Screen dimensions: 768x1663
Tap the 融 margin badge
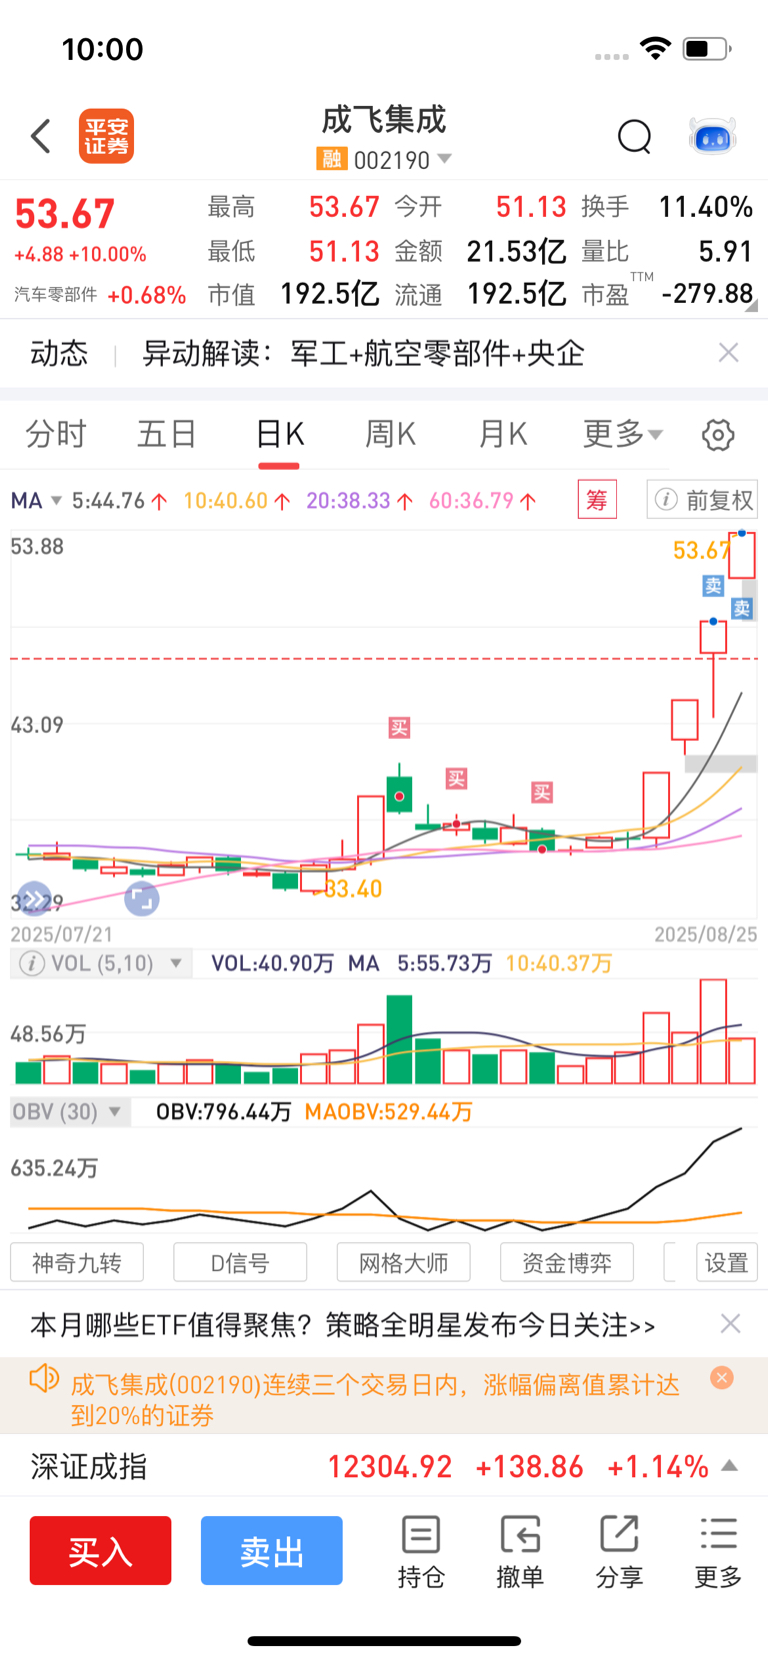pyautogui.click(x=331, y=159)
